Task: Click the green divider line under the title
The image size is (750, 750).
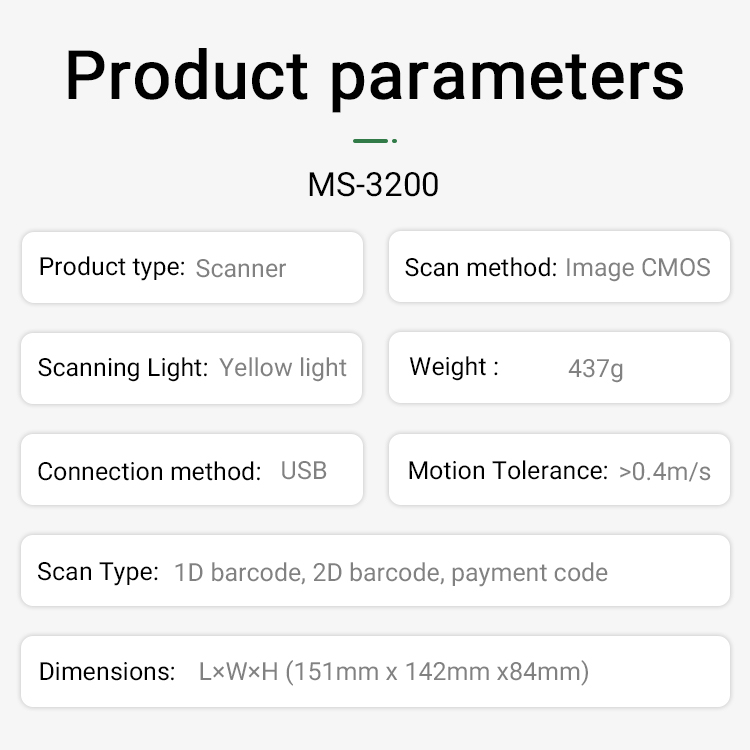Action: [370, 141]
